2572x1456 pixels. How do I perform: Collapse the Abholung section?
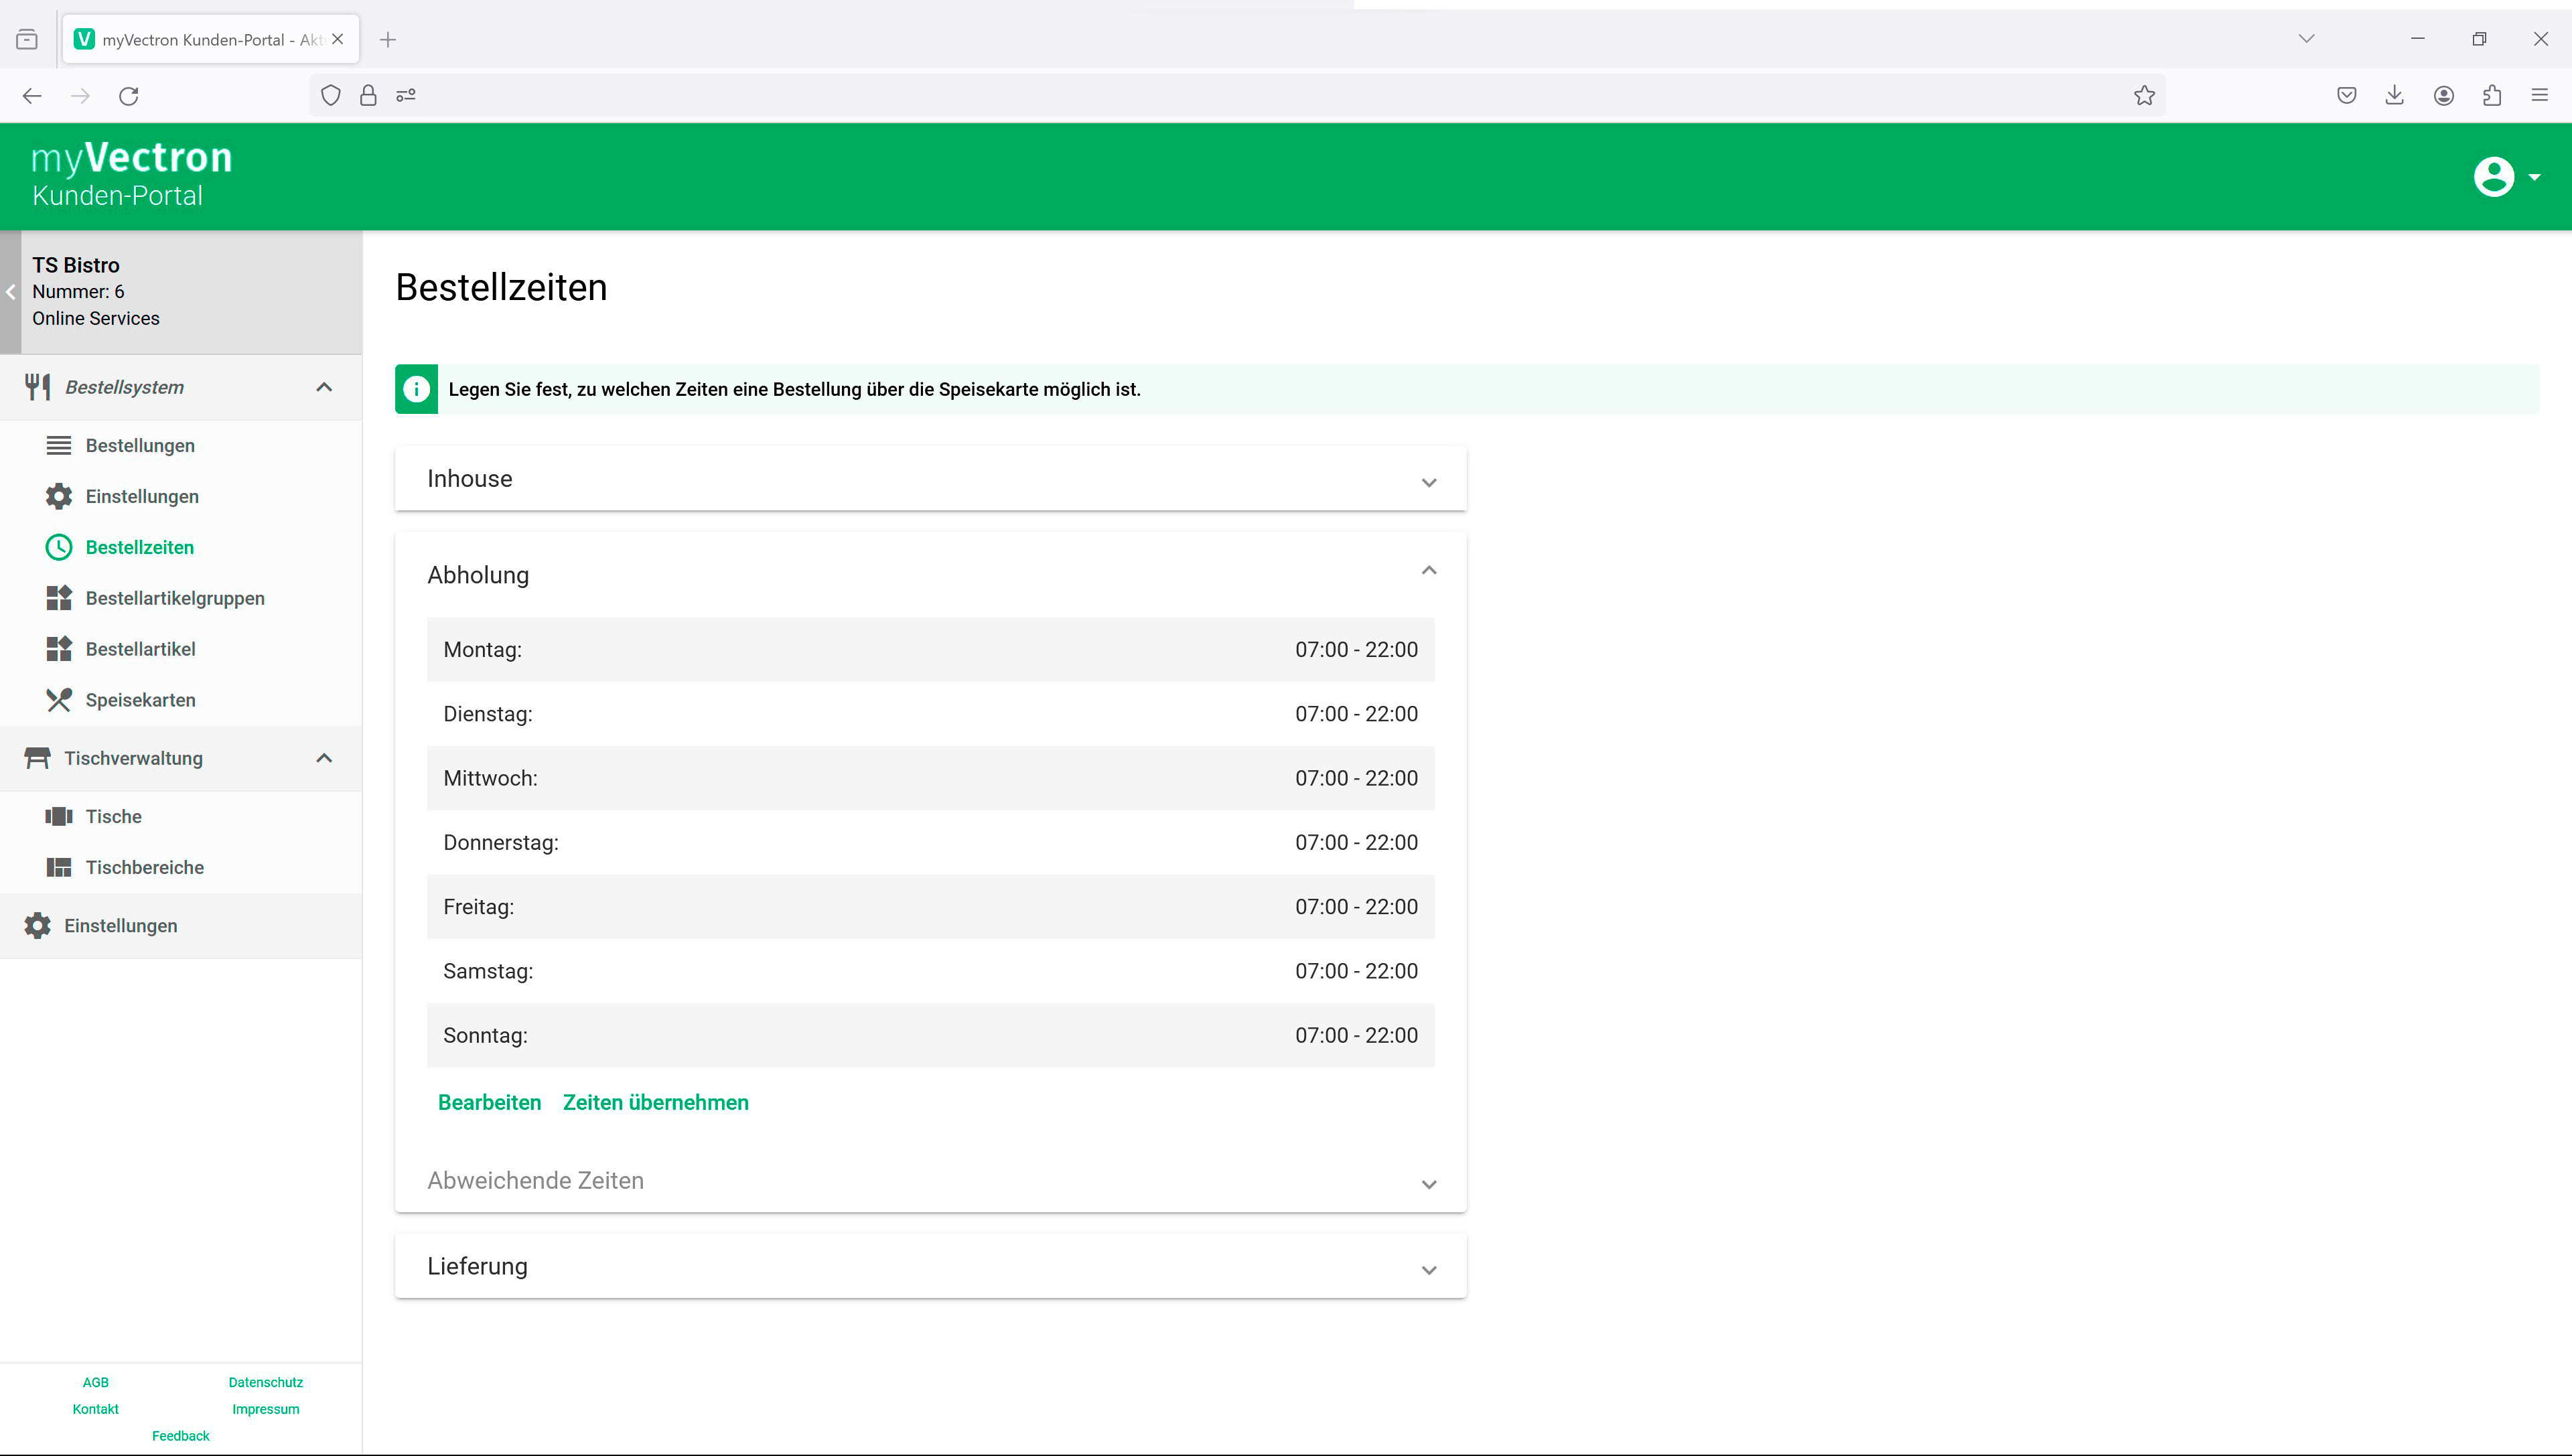click(x=1428, y=571)
